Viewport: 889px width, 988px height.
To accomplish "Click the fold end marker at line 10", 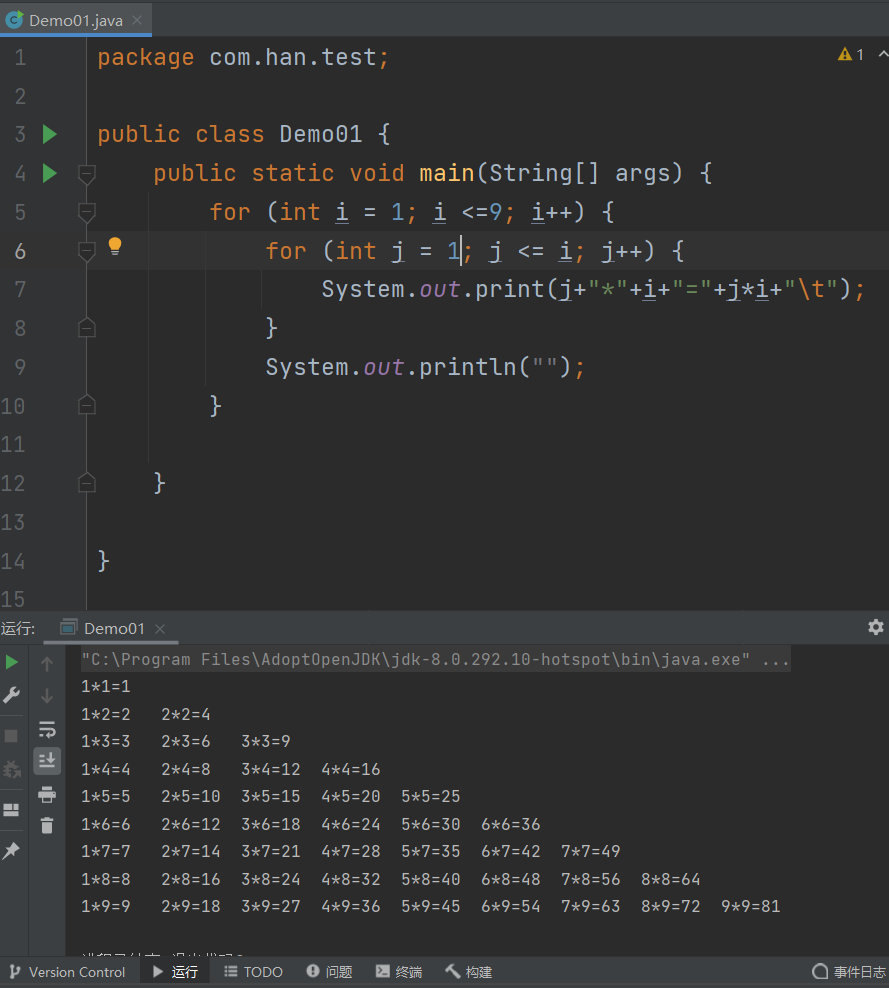I will pos(86,405).
